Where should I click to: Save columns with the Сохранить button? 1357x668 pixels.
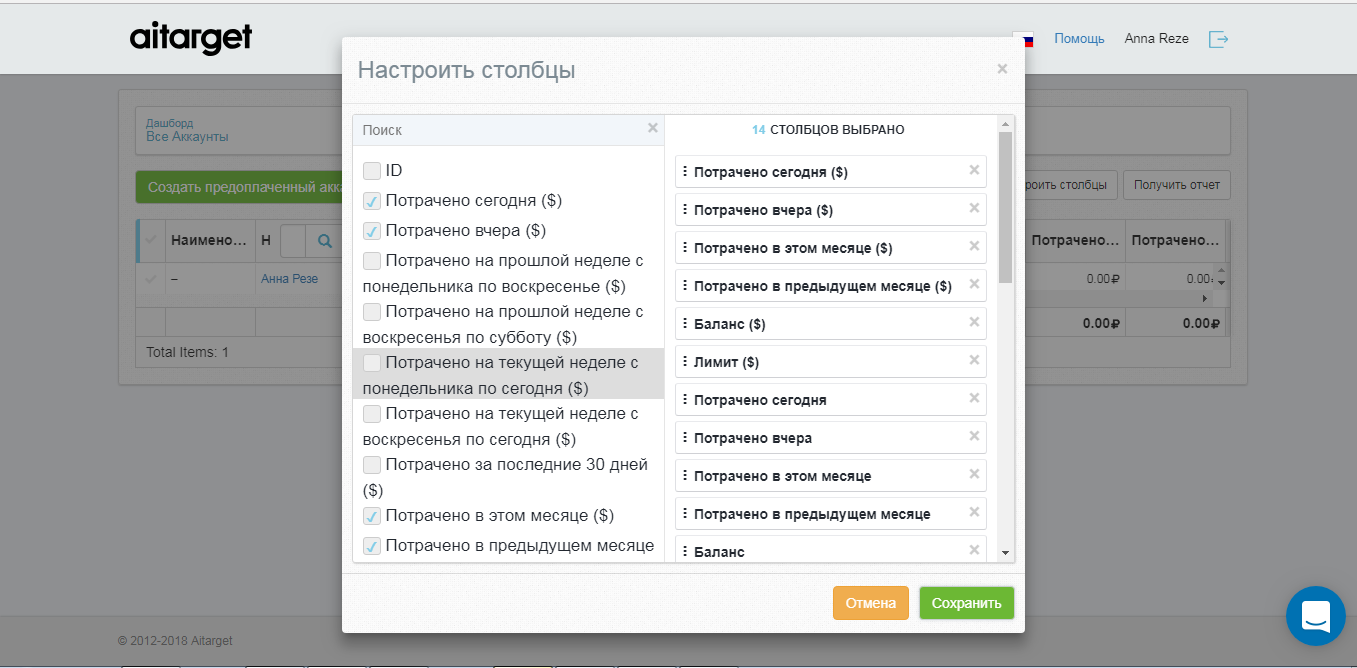pos(966,603)
